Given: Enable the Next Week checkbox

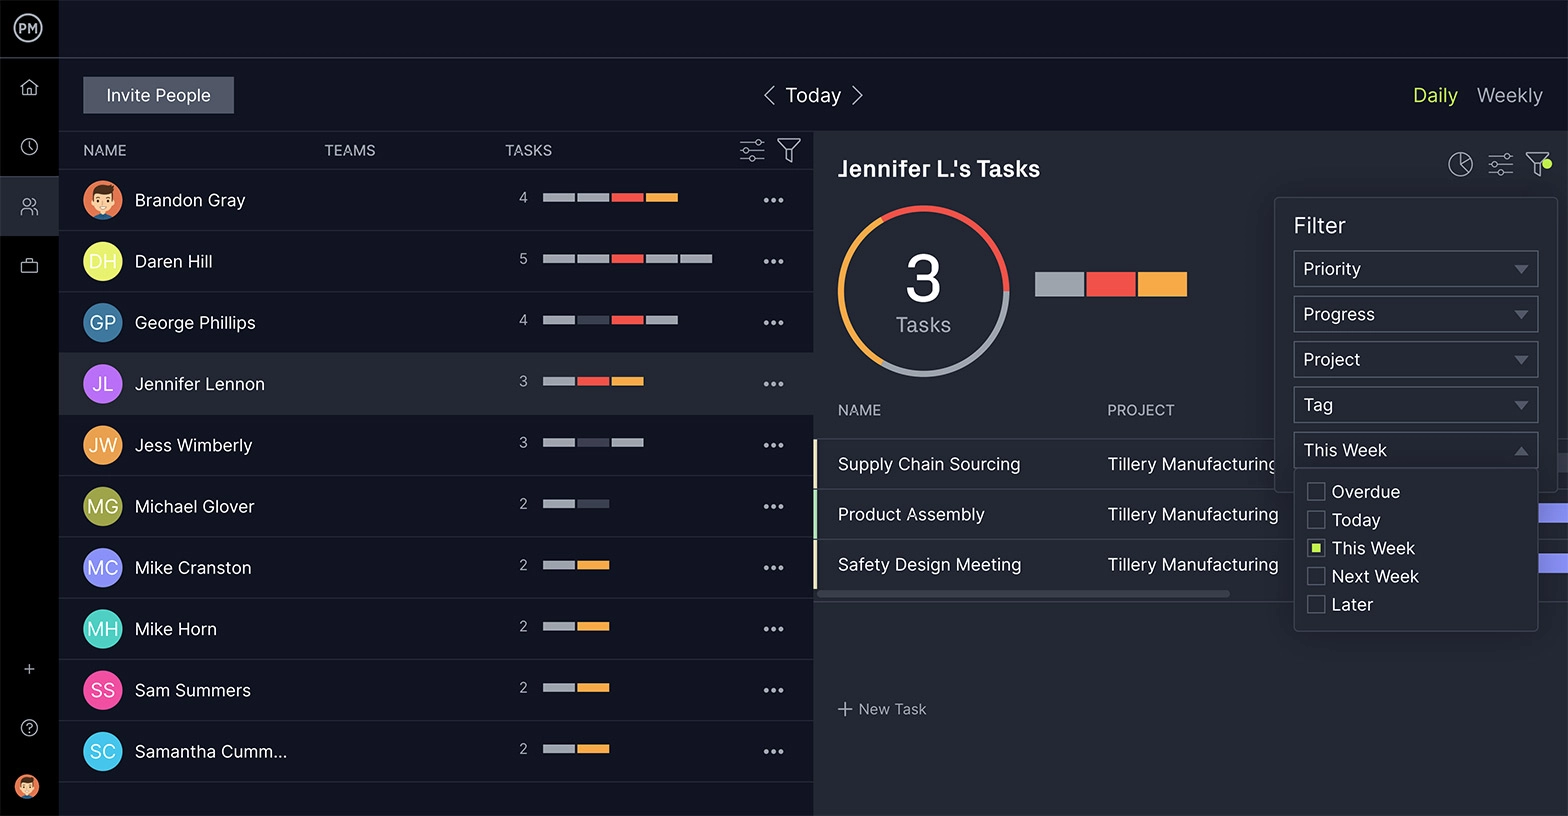Looking at the screenshot, I should 1317,576.
